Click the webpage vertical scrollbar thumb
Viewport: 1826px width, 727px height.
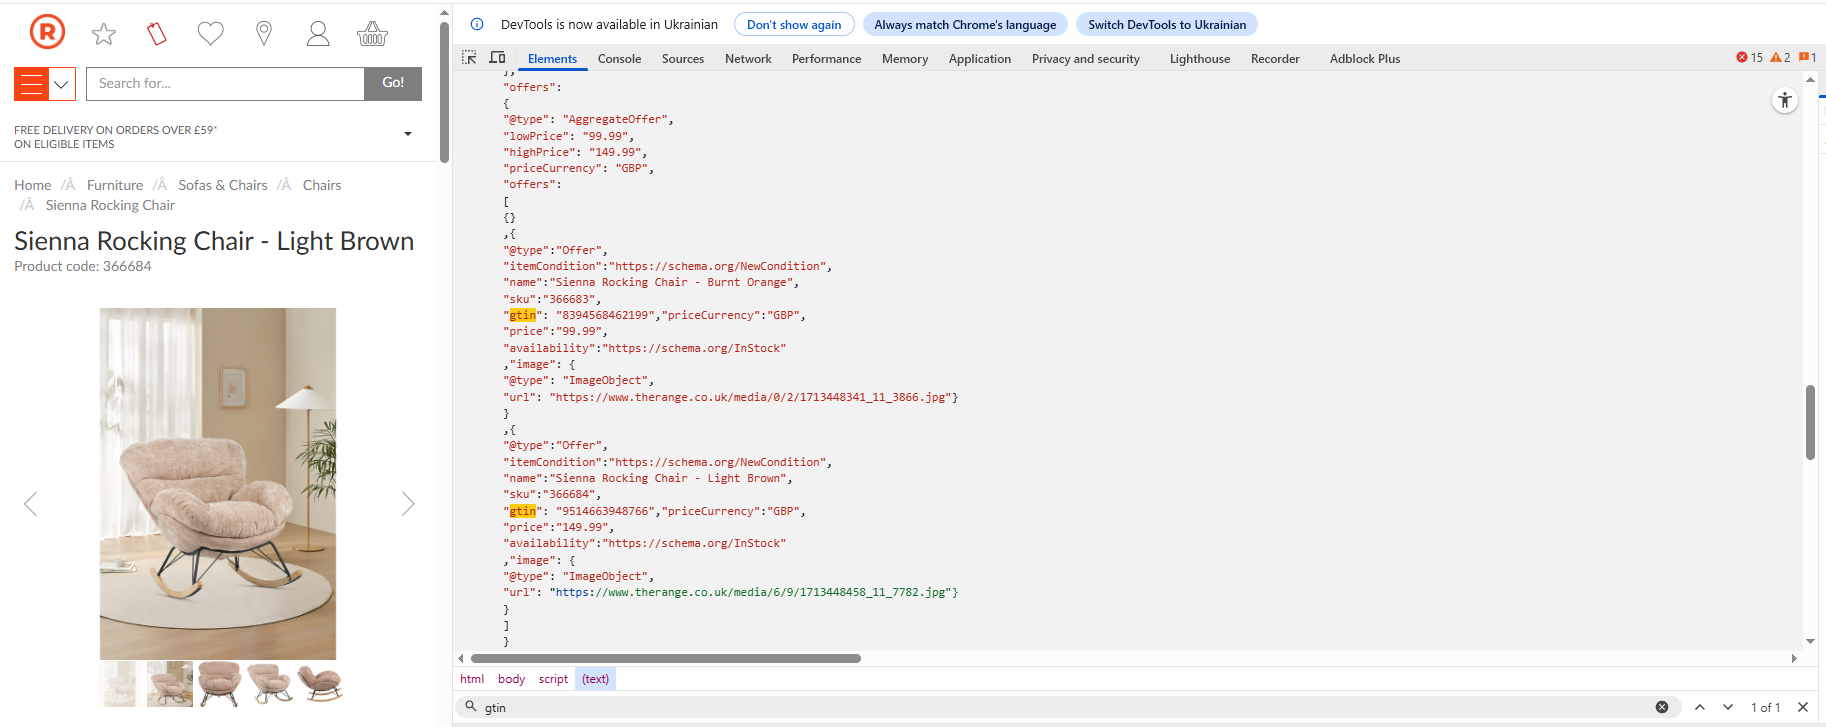[444, 92]
